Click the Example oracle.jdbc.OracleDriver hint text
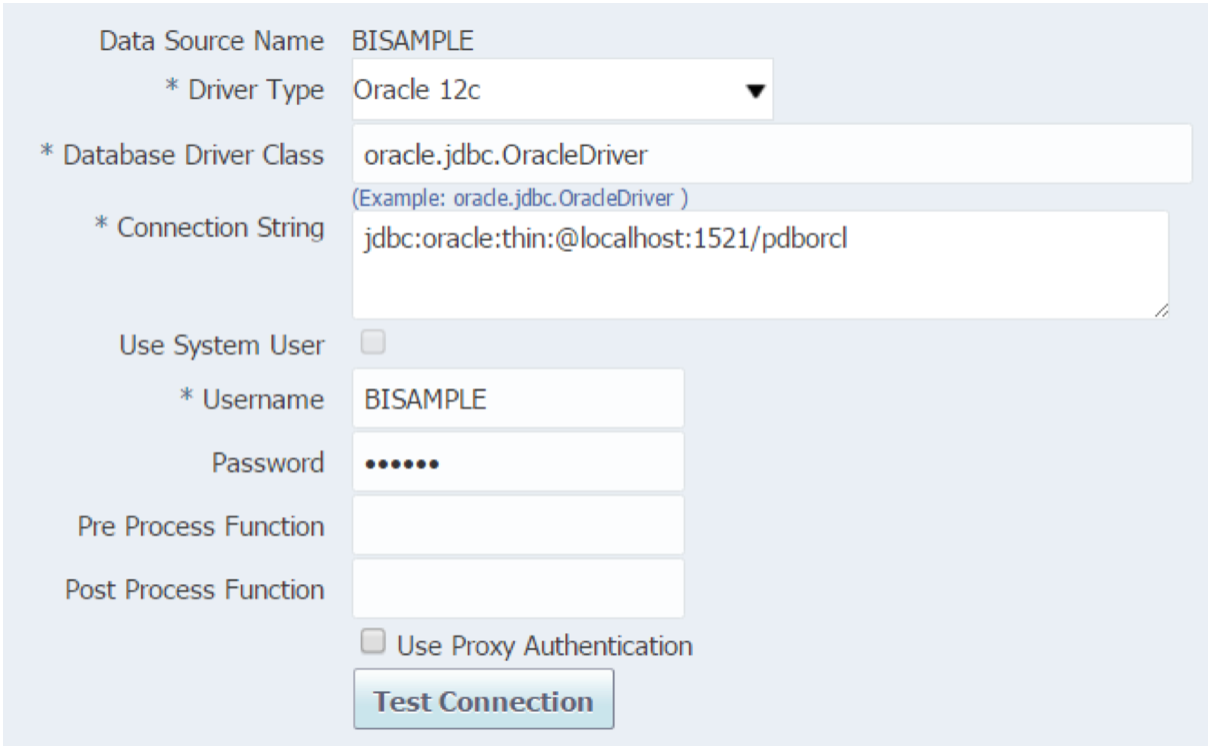The image size is (1210, 746). tap(519, 197)
